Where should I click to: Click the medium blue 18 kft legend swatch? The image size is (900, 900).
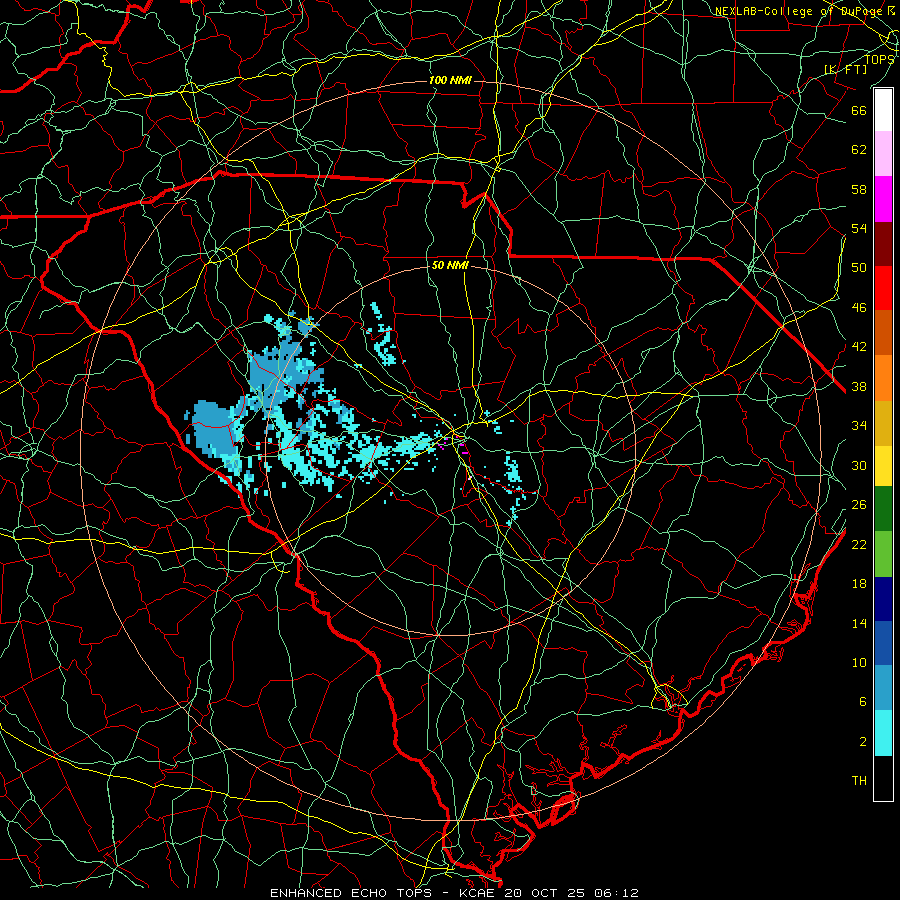click(883, 643)
